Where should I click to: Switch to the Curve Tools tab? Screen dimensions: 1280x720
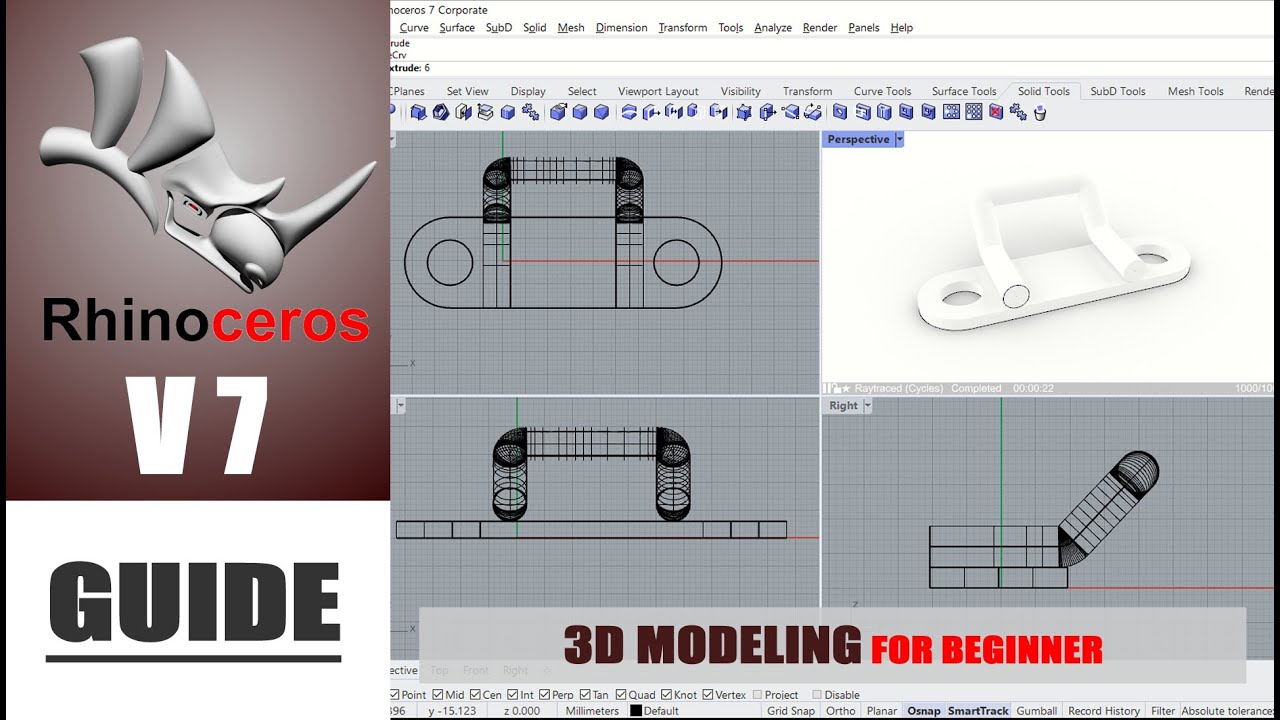[x=883, y=91]
